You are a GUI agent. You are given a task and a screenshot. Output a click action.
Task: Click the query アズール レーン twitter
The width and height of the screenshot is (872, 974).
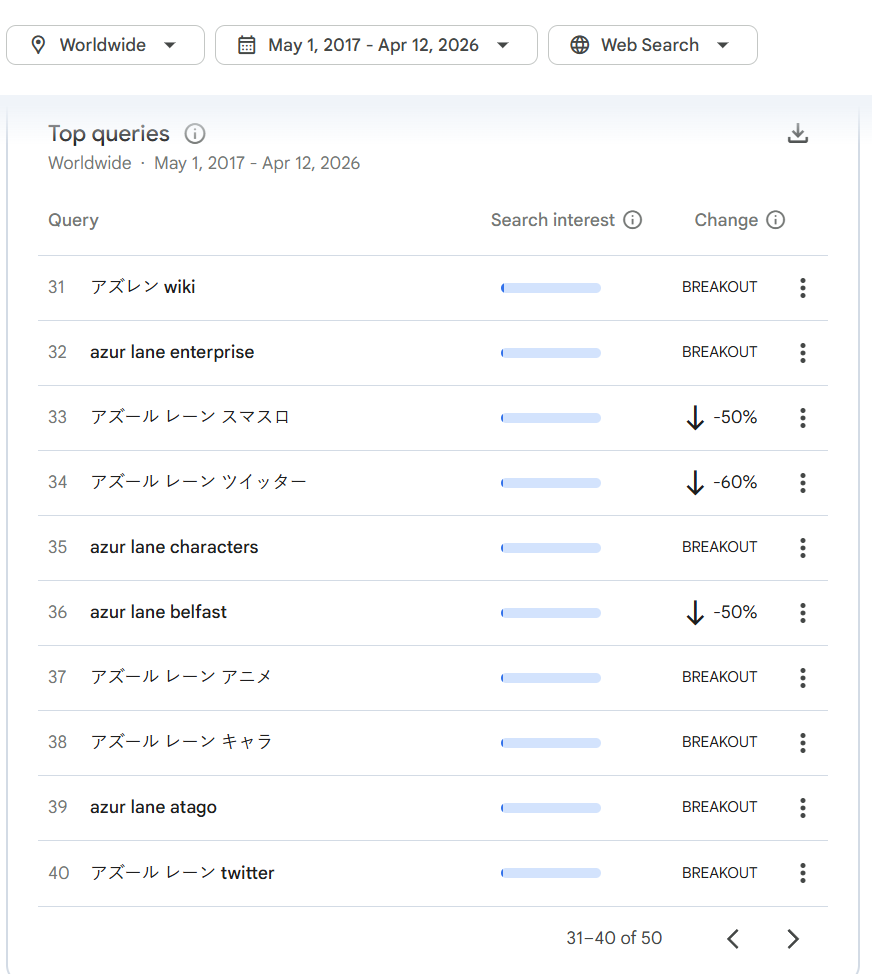pyautogui.click(x=182, y=873)
